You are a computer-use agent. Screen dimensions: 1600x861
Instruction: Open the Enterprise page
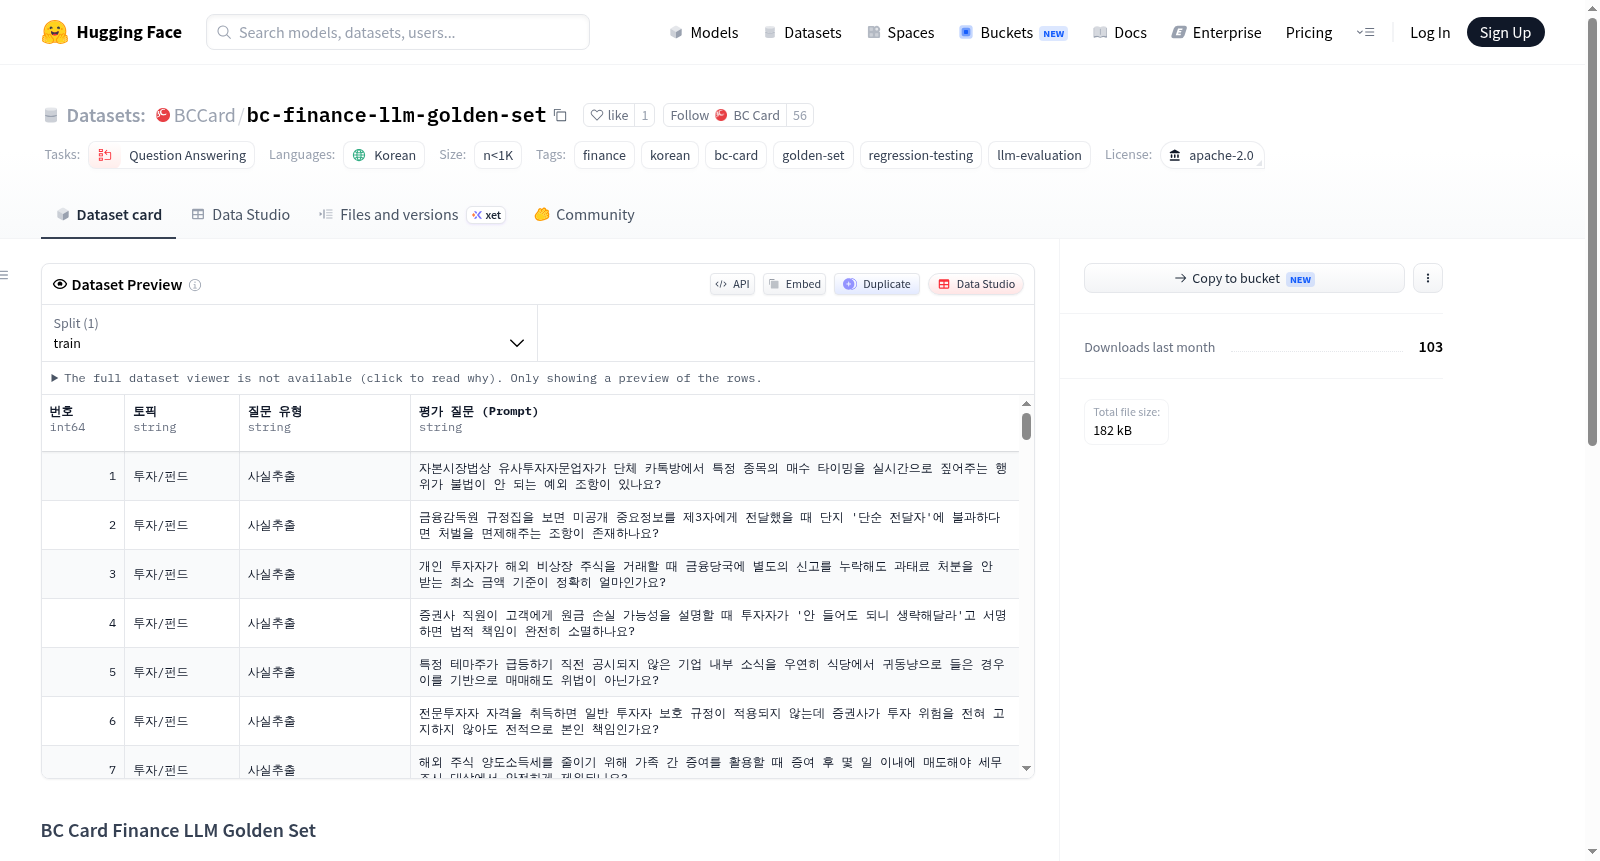point(1216,33)
